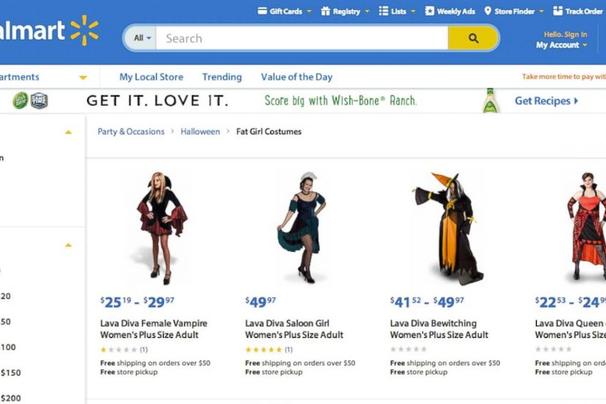
Task: Click the Walmart spark logo
Action: point(84,30)
